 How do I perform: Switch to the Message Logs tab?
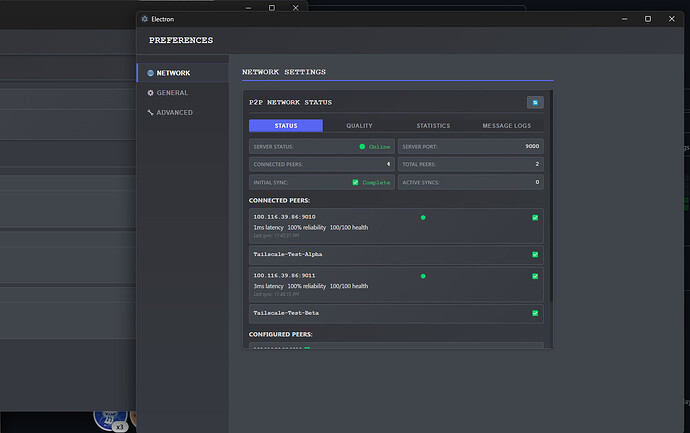(x=506, y=126)
